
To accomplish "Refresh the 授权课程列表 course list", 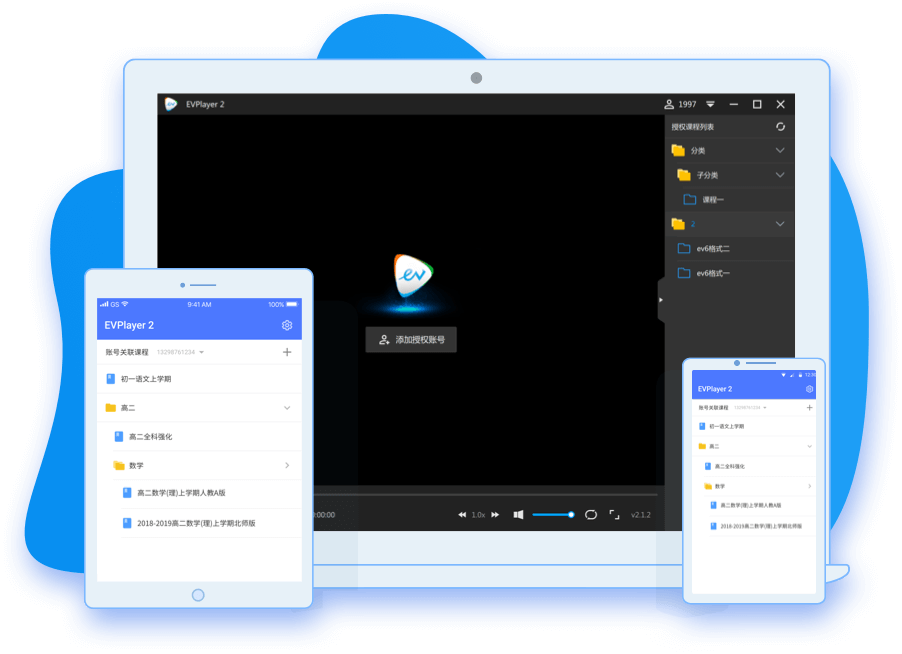I will point(781,127).
